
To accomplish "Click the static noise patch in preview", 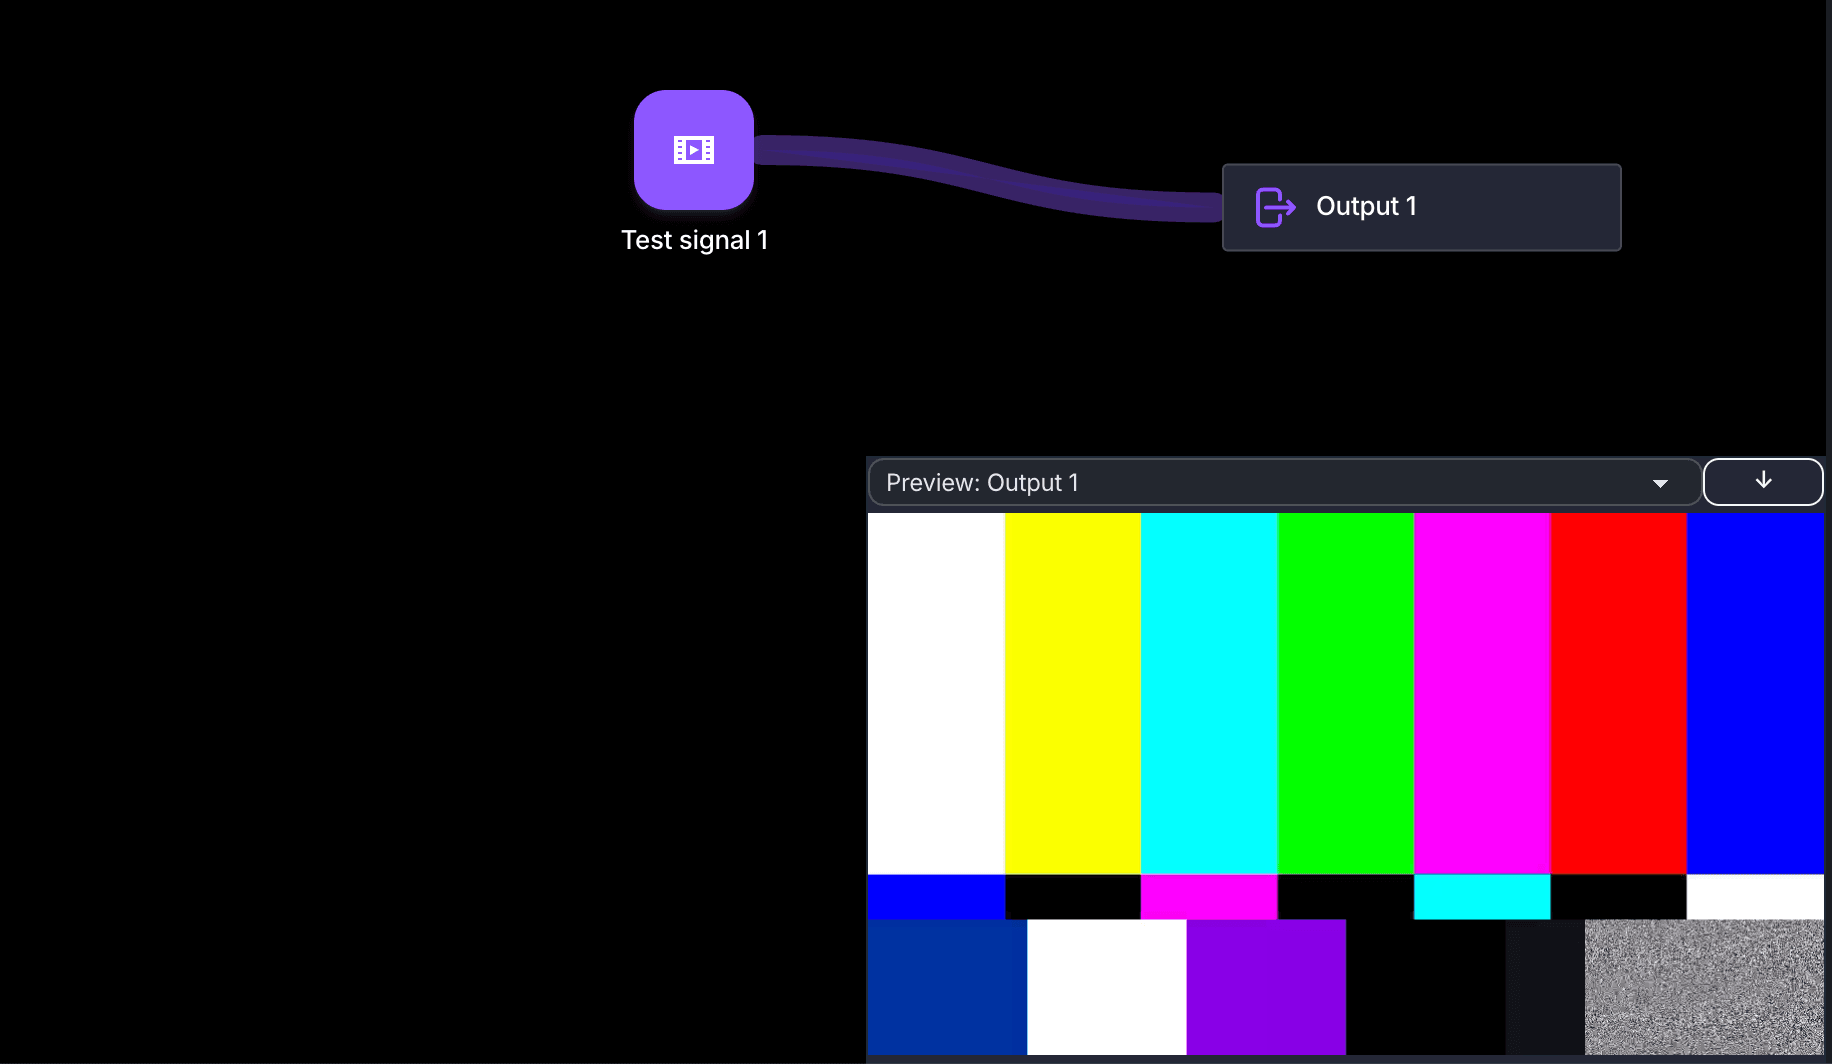I will click(x=1704, y=986).
